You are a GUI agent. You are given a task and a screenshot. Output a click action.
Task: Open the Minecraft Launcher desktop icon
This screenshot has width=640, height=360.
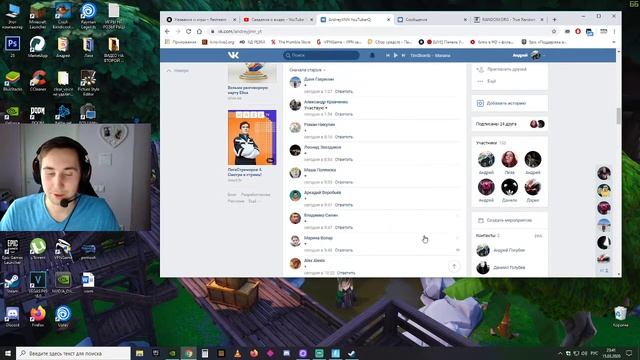tap(38, 16)
